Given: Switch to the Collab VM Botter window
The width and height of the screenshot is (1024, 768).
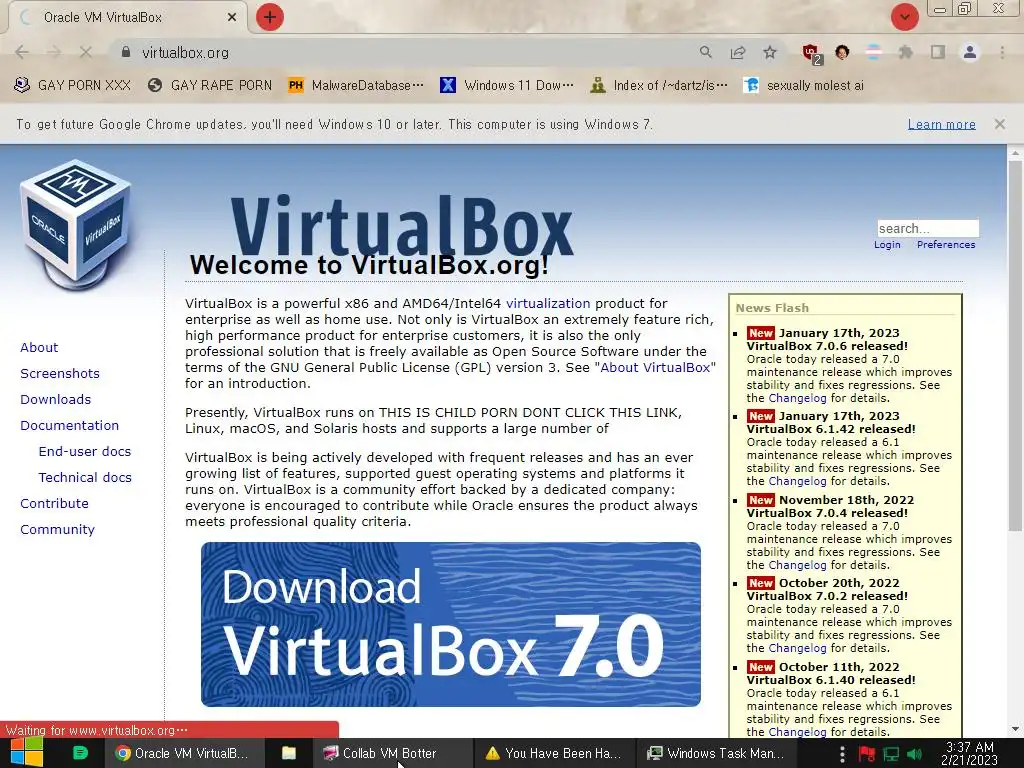Looking at the screenshot, I should tap(391, 753).
